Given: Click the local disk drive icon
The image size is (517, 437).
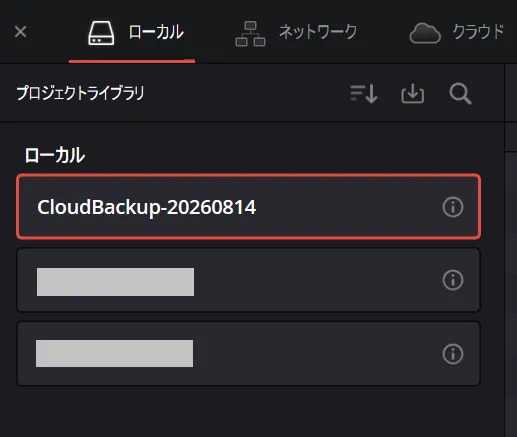Looking at the screenshot, I should (101, 33).
